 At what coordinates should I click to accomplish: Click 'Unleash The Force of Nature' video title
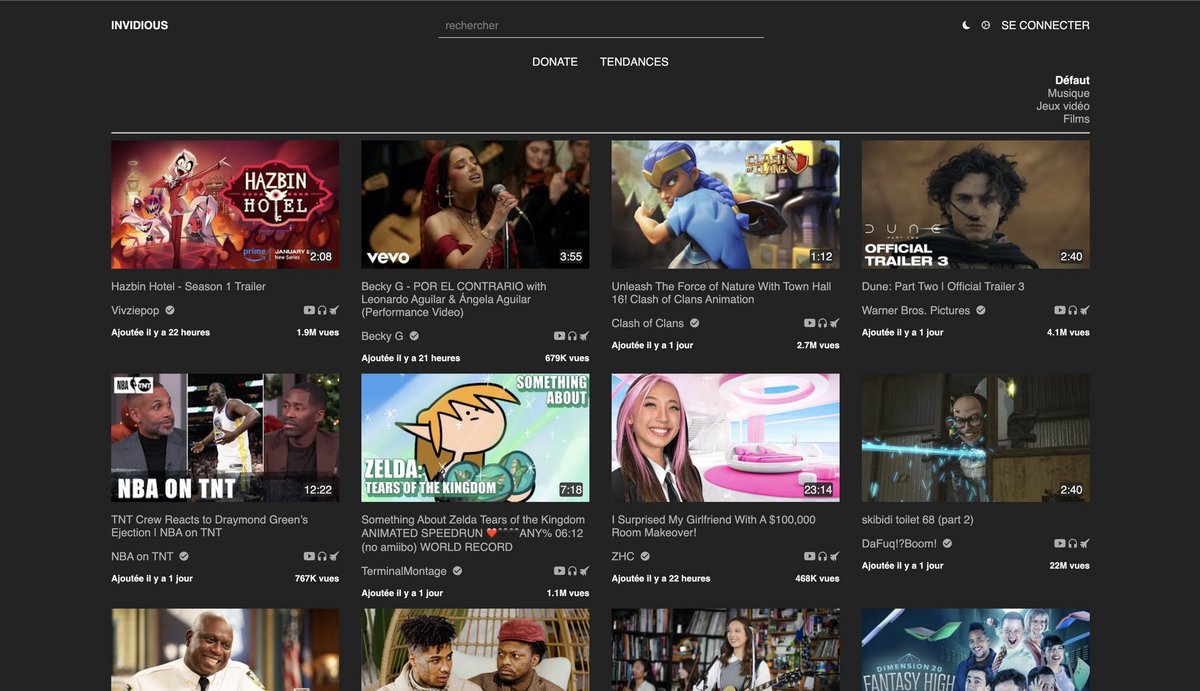point(721,293)
